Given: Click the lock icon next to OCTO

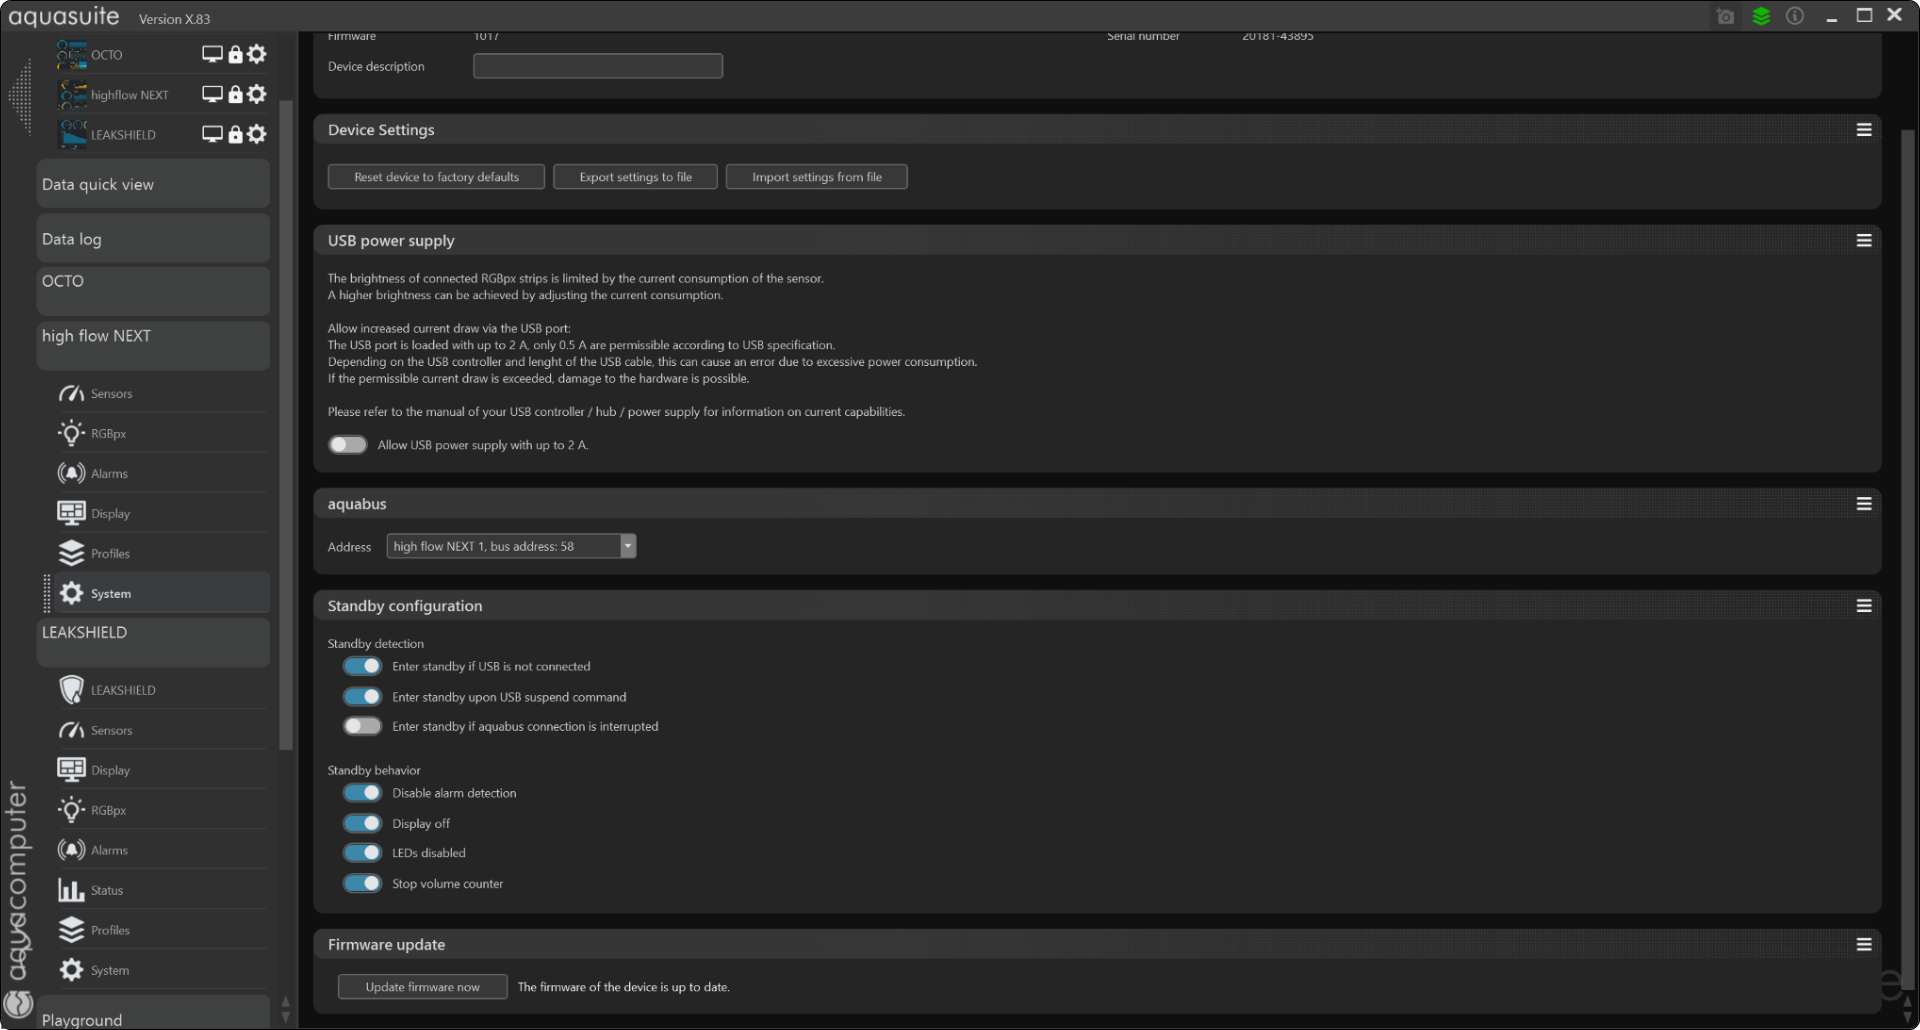Looking at the screenshot, I should click(x=235, y=54).
